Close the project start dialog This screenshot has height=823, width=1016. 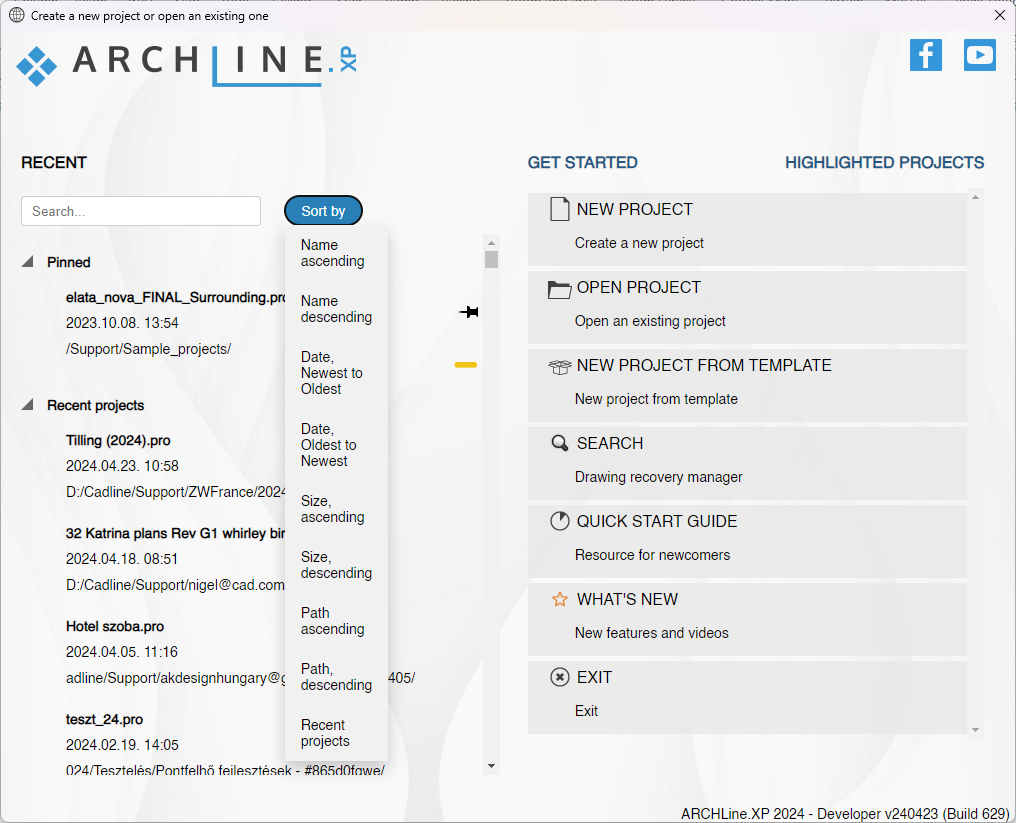[1000, 15]
